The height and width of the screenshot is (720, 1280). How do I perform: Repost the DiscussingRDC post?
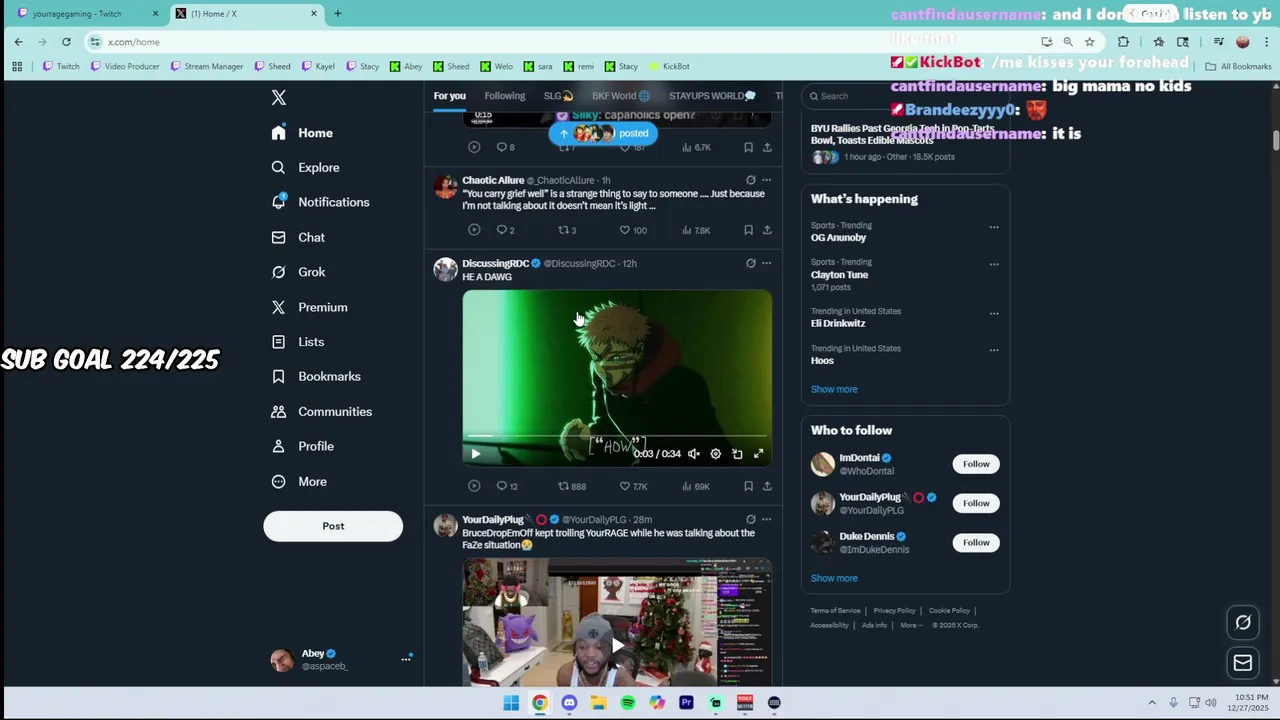[x=572, y=486]
